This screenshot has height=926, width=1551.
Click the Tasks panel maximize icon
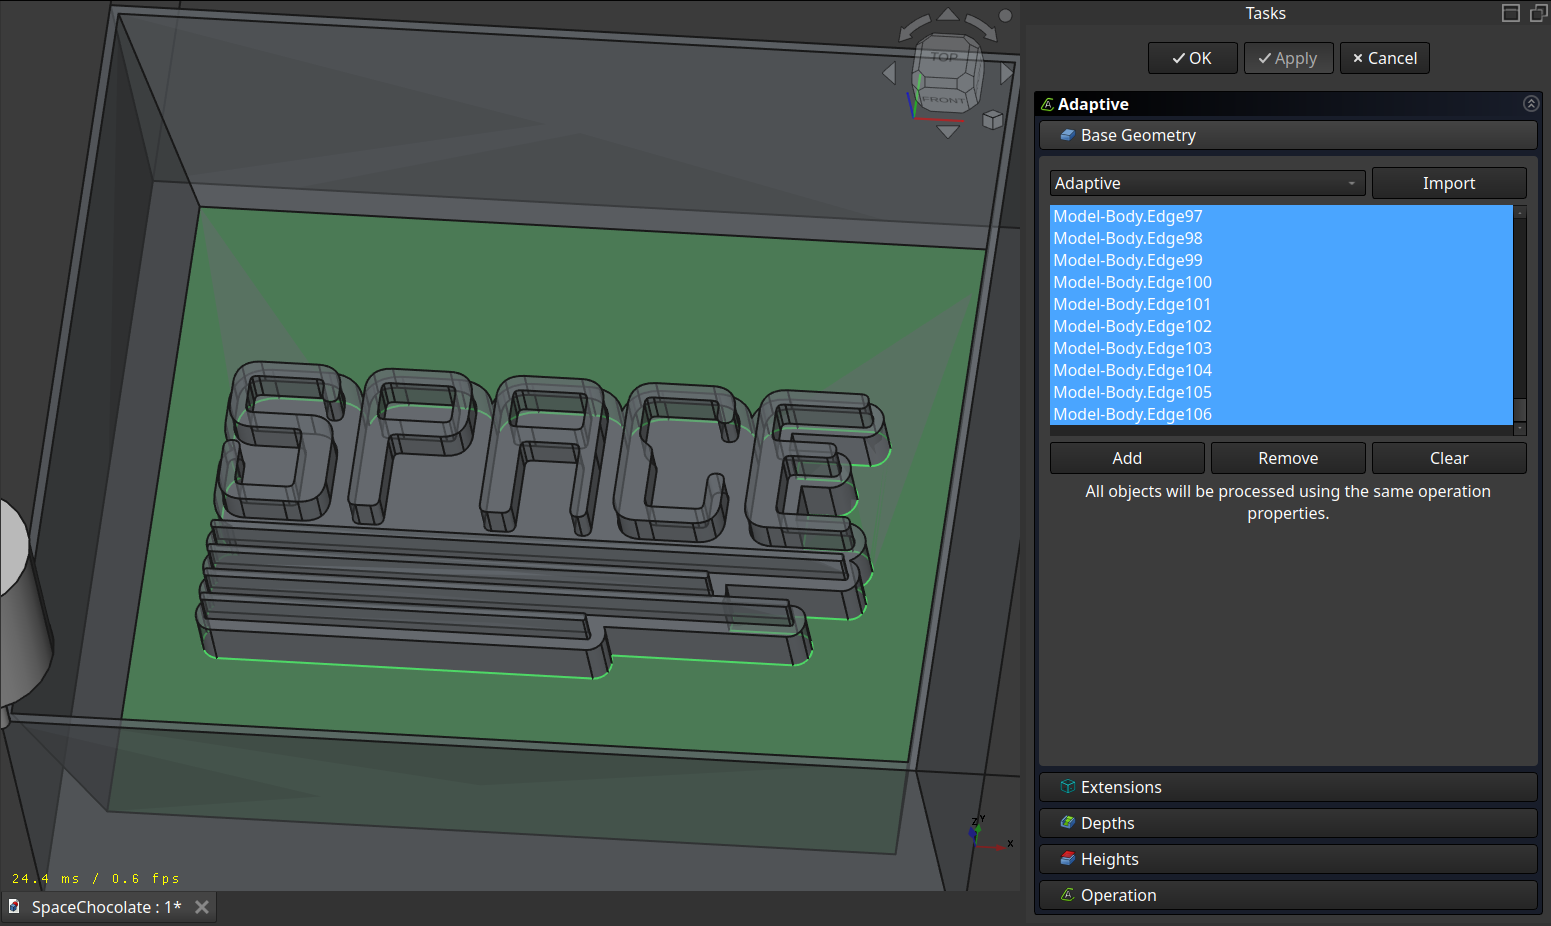[x=1511, y=13]
